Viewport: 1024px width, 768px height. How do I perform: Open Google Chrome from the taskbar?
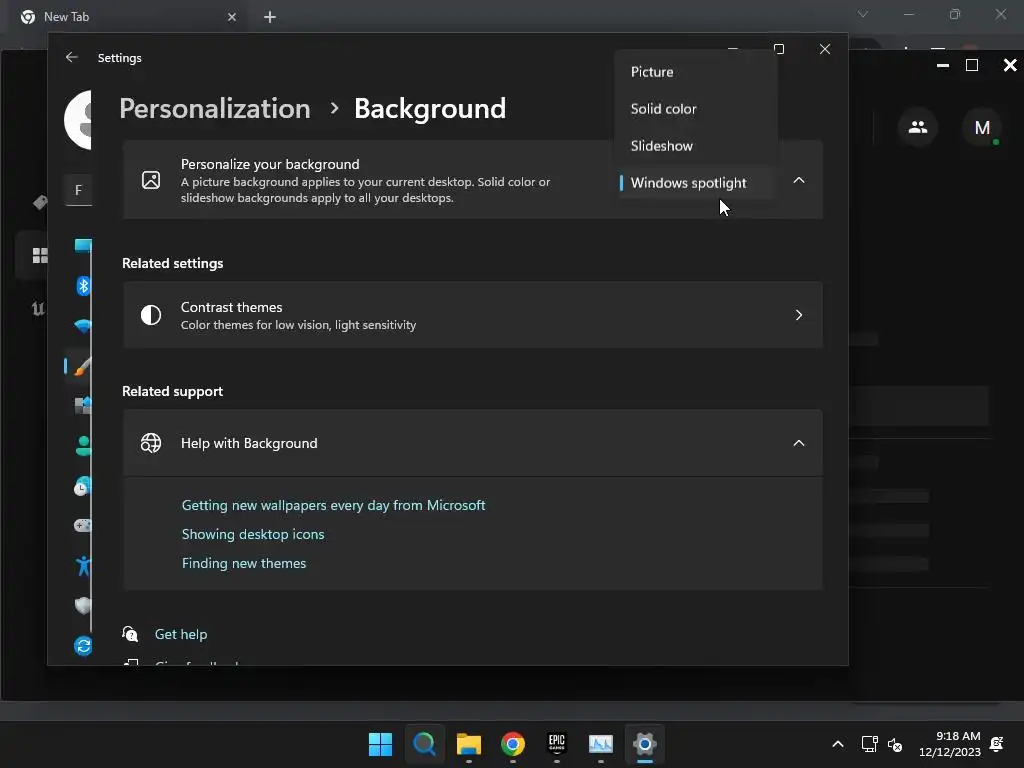click(513, 744)
